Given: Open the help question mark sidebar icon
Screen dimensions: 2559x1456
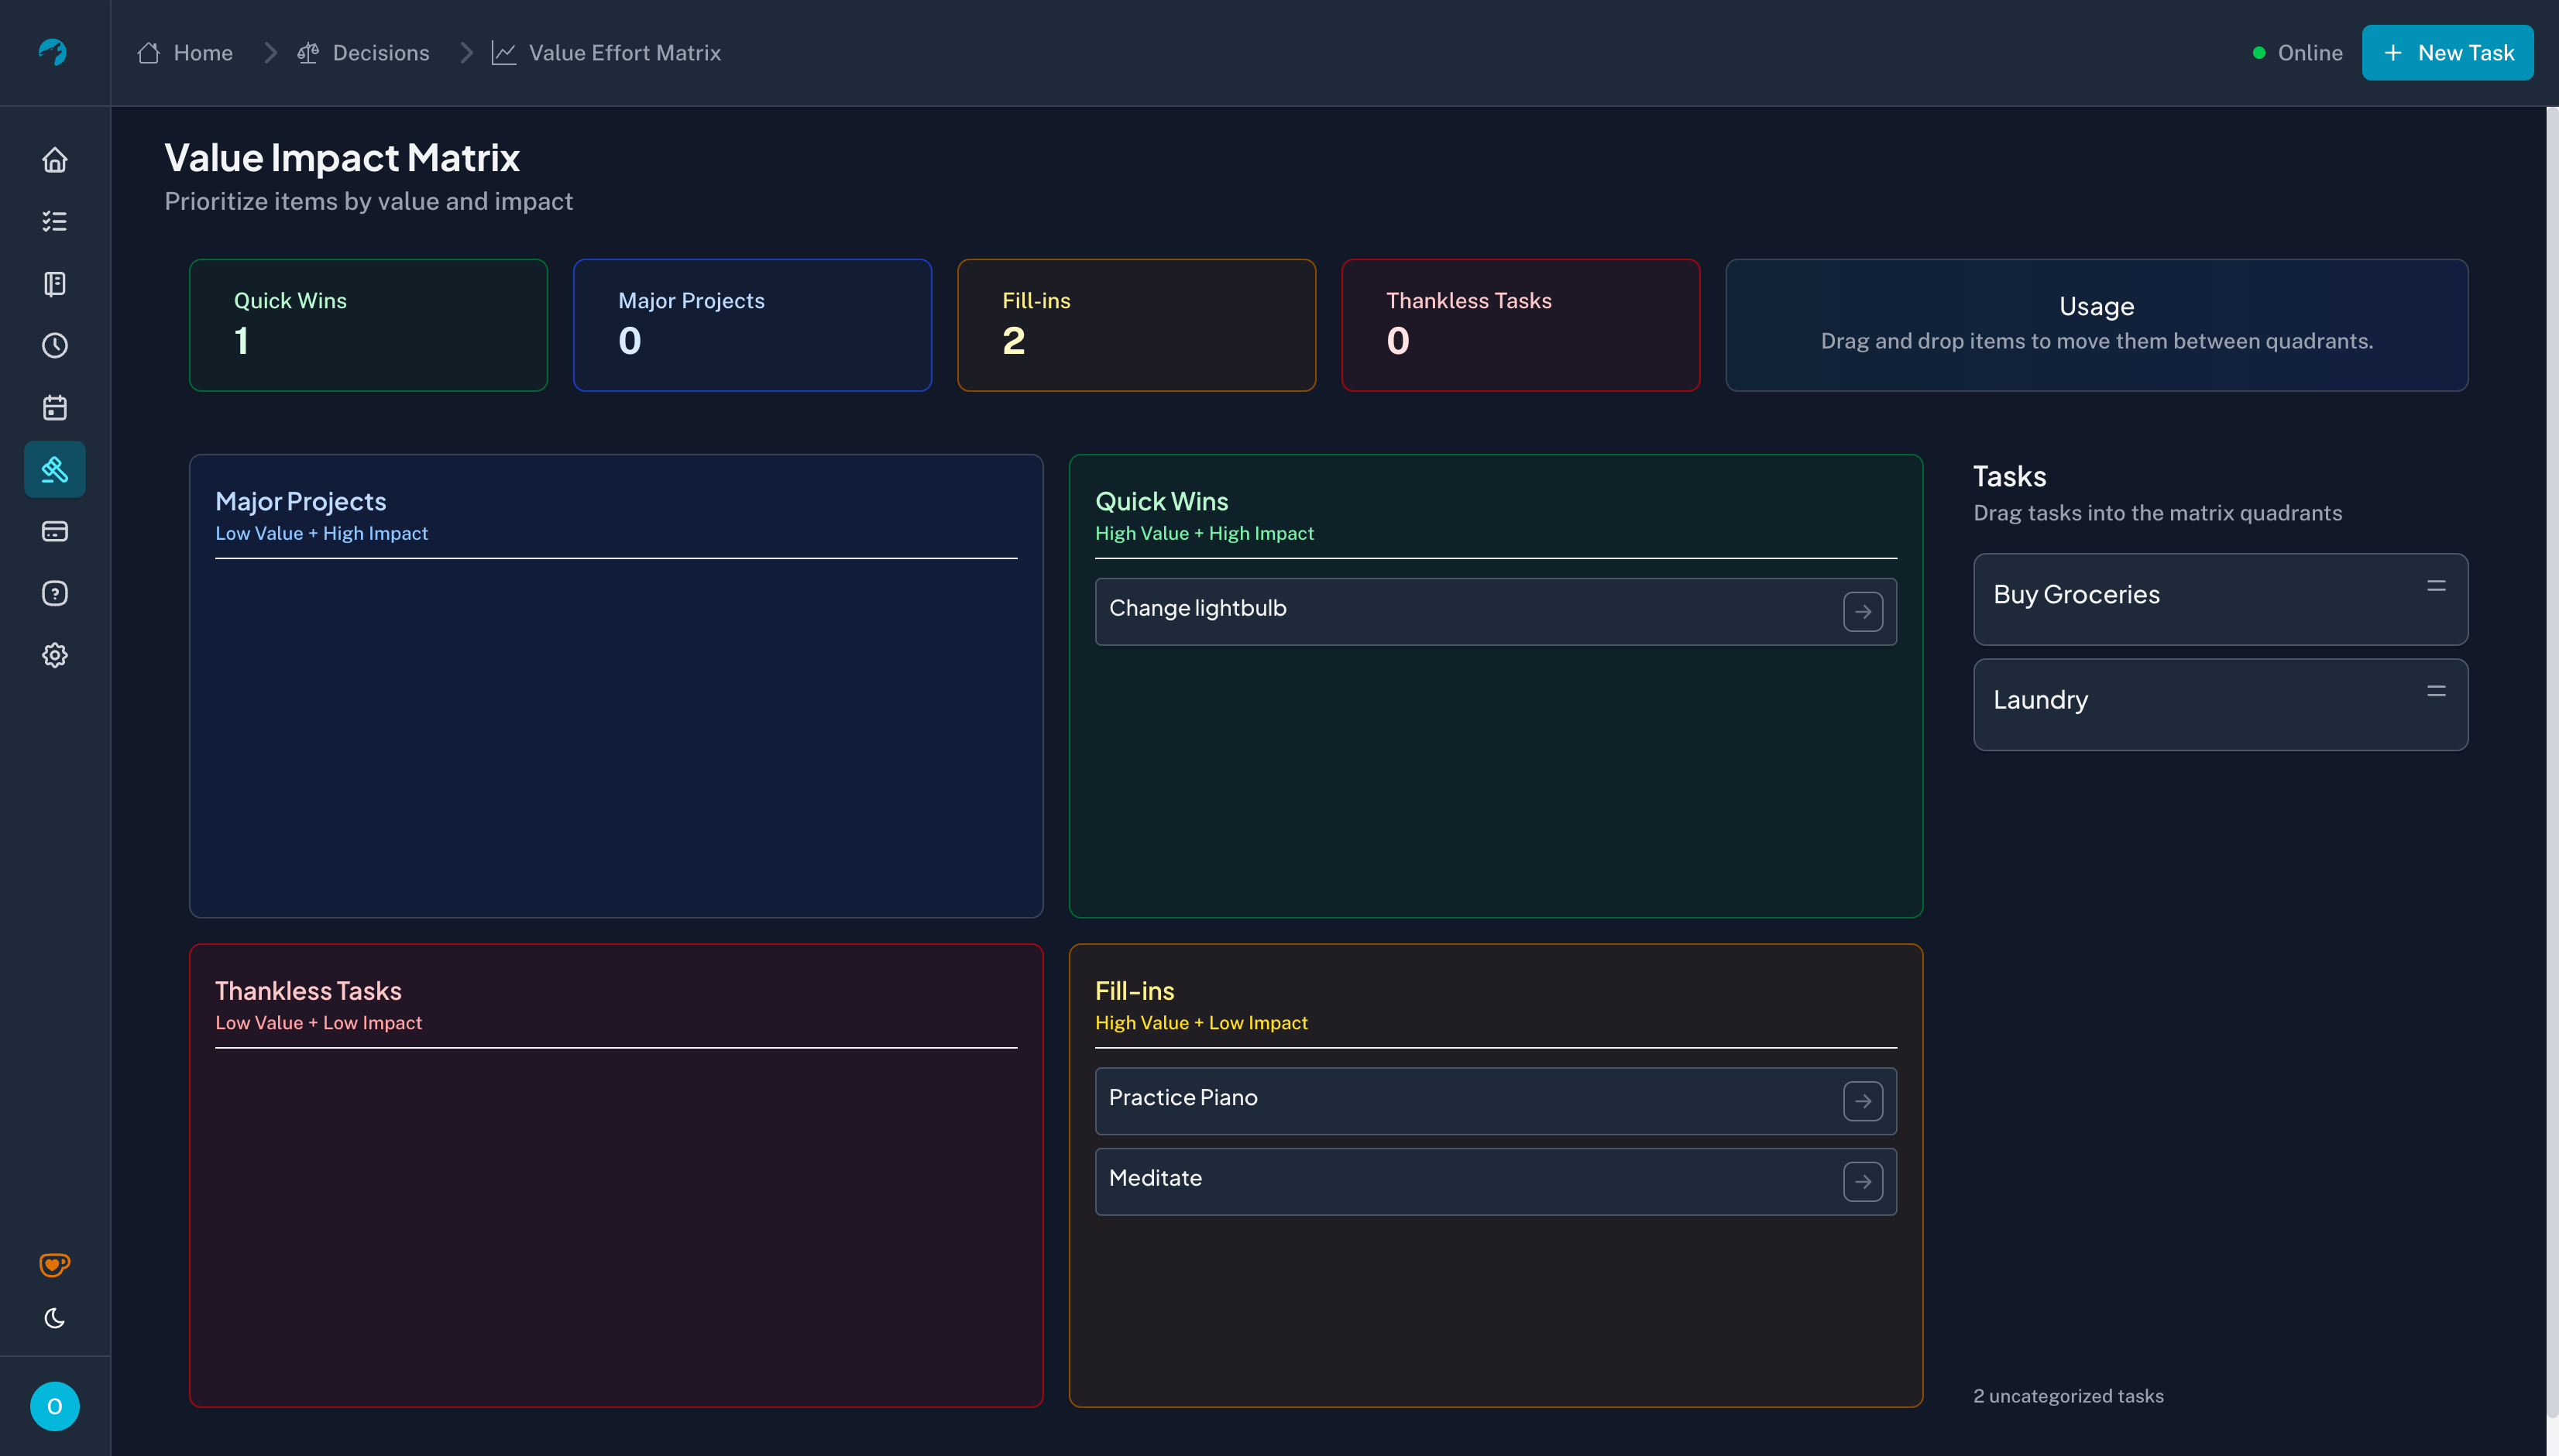Looking at the screenshot, I should point(55,593).
